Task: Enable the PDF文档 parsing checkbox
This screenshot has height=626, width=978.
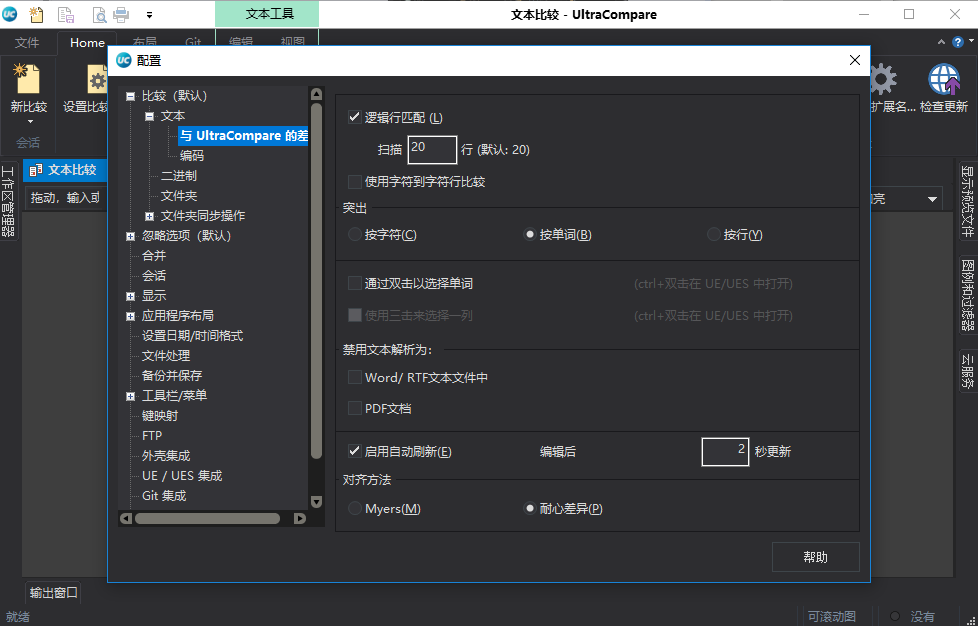Action: click(355, 407)
